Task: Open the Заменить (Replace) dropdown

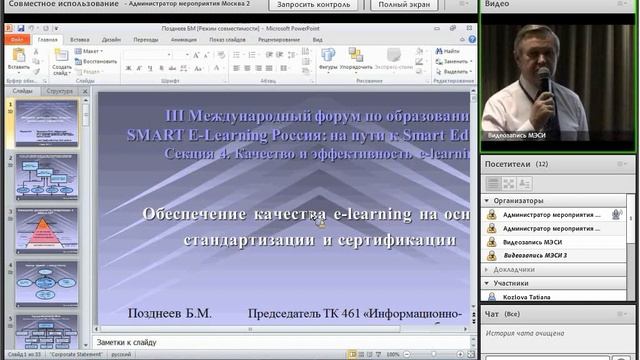Action: [x=453, y=61]
